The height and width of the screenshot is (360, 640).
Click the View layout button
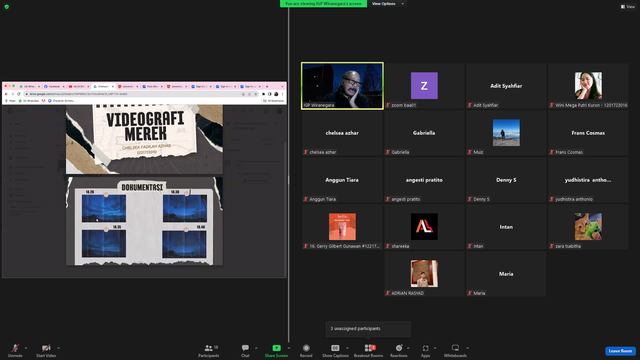tap(628, 7)
